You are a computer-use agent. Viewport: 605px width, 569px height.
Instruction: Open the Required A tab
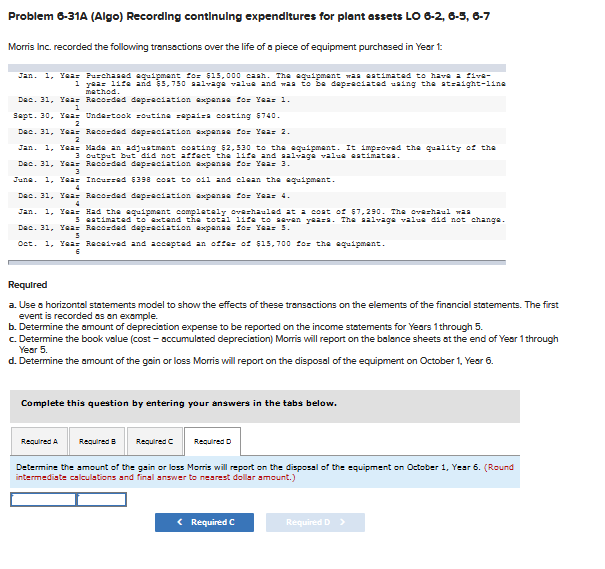pyautogui.click(x=39, y=441)
